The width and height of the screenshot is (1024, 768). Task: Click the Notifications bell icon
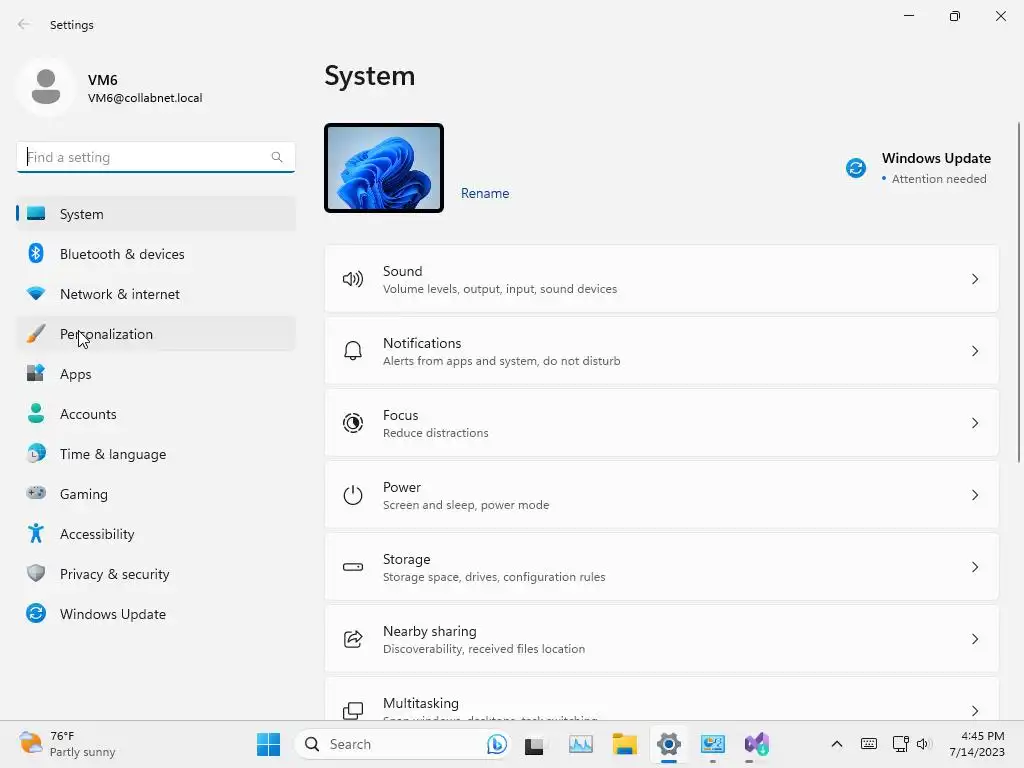353,351
